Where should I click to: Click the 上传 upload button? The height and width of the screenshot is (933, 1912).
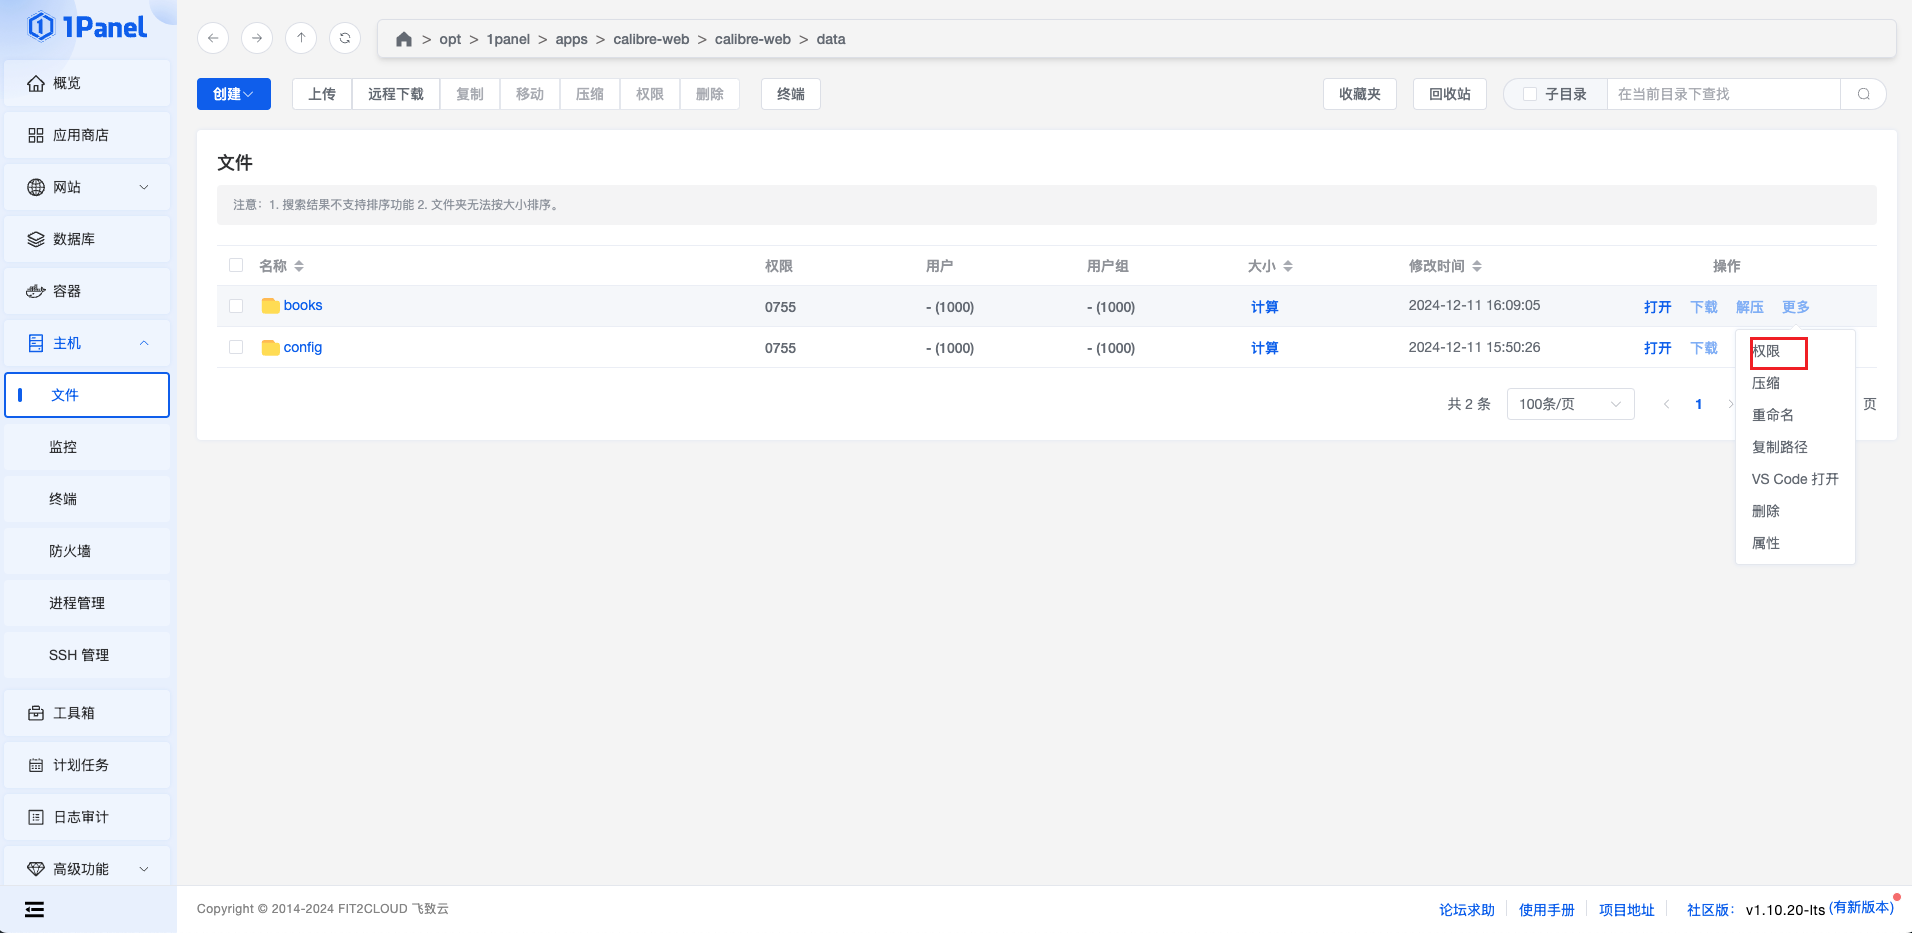pyautogui.click(x=322, y=94)
